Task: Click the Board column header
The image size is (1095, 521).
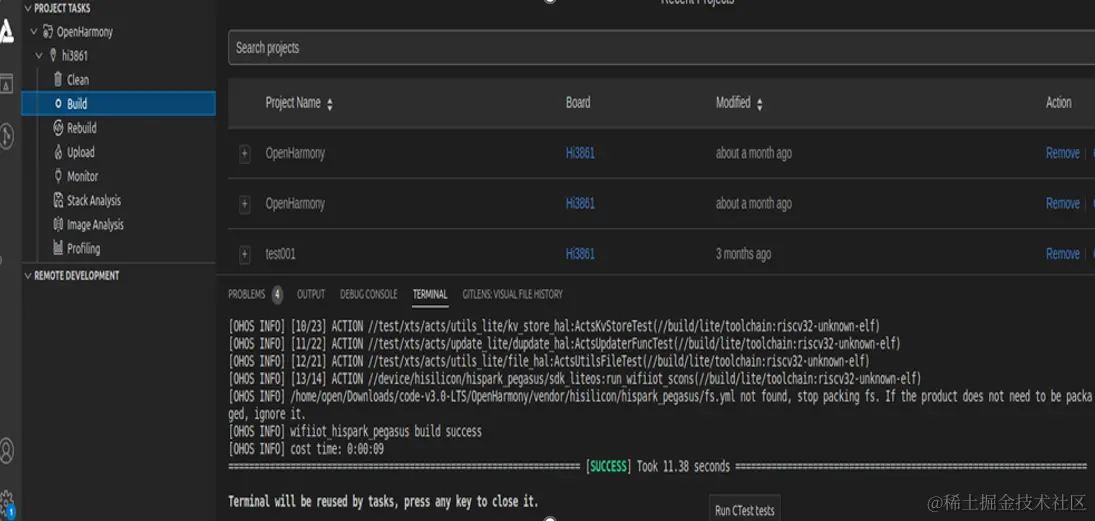Action: tap(578, 103)
